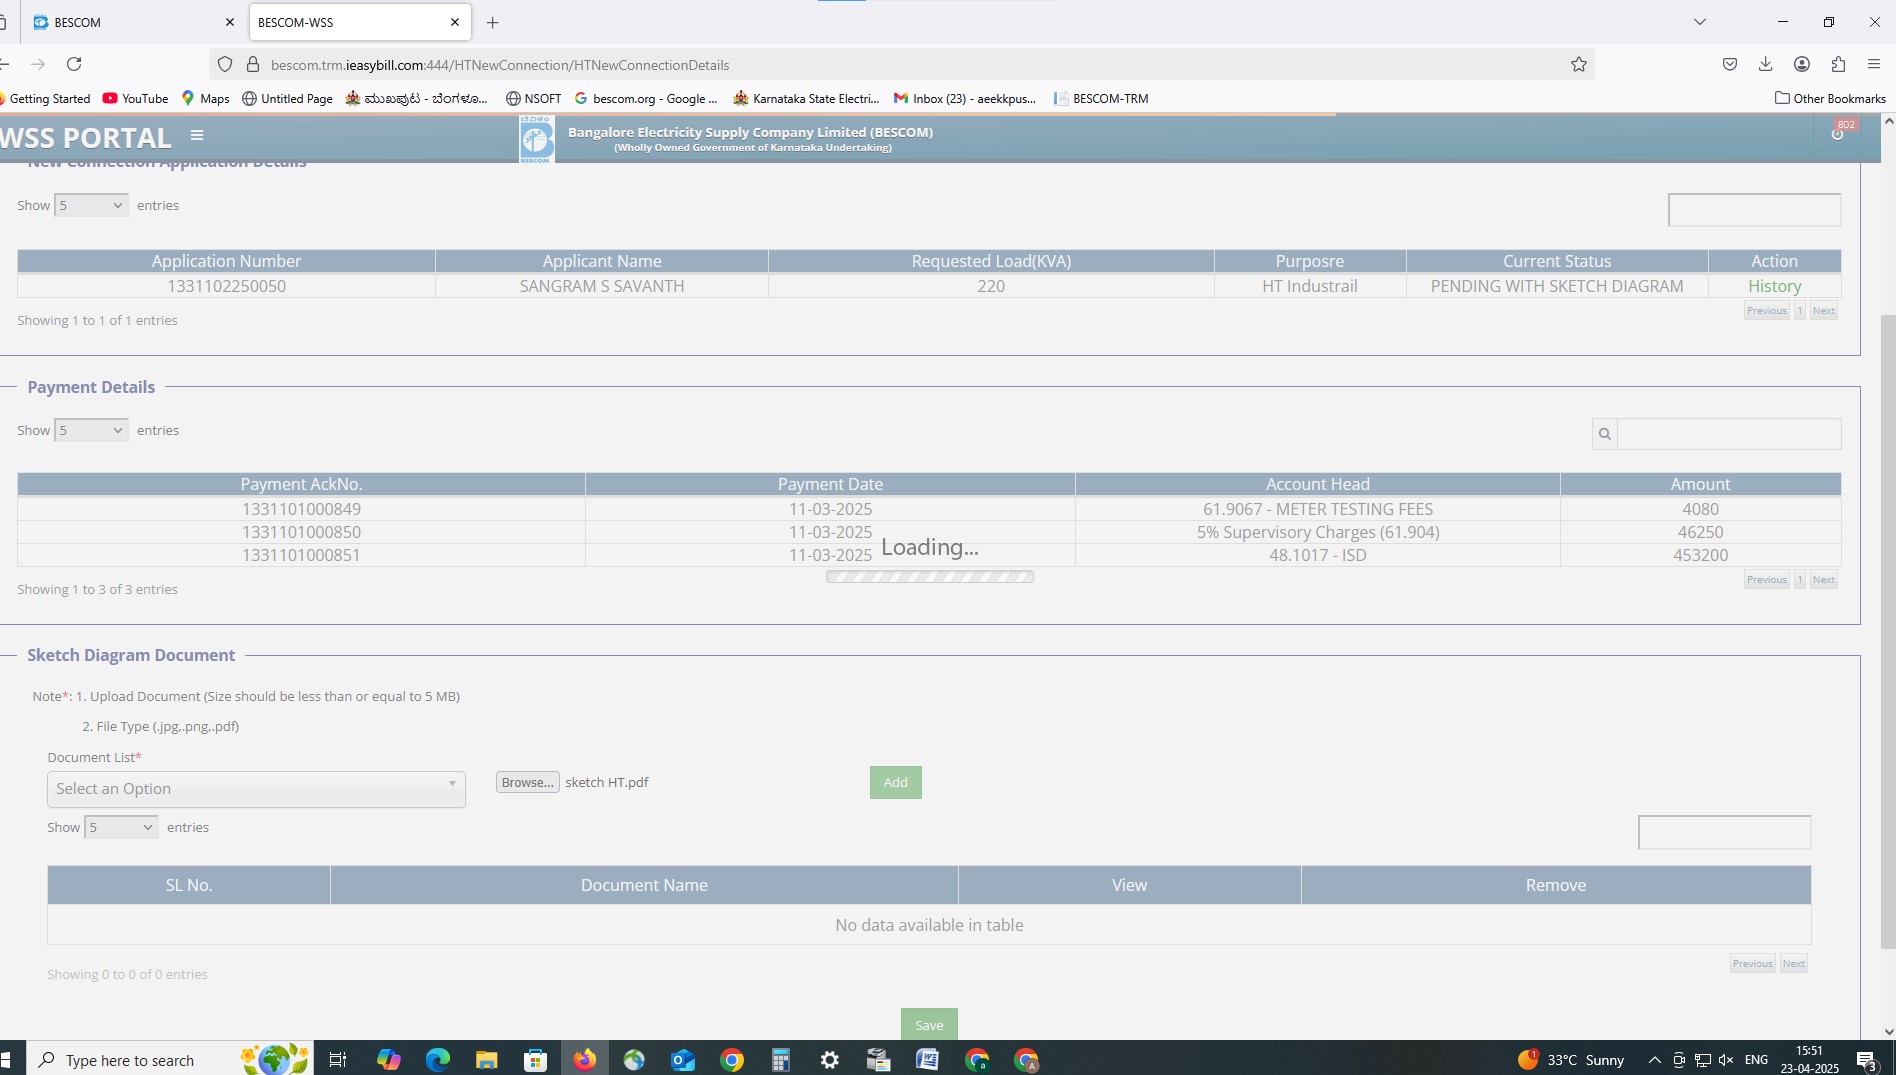The image size is (1896, 1075).
Task: Open Document List Select an Option dropdown
Action: pyautogui.click(x=256, y=789)
